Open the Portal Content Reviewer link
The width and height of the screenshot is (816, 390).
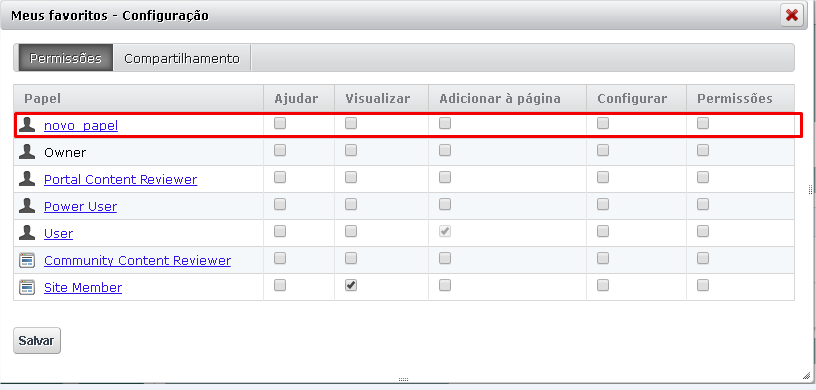coord(120,180)
